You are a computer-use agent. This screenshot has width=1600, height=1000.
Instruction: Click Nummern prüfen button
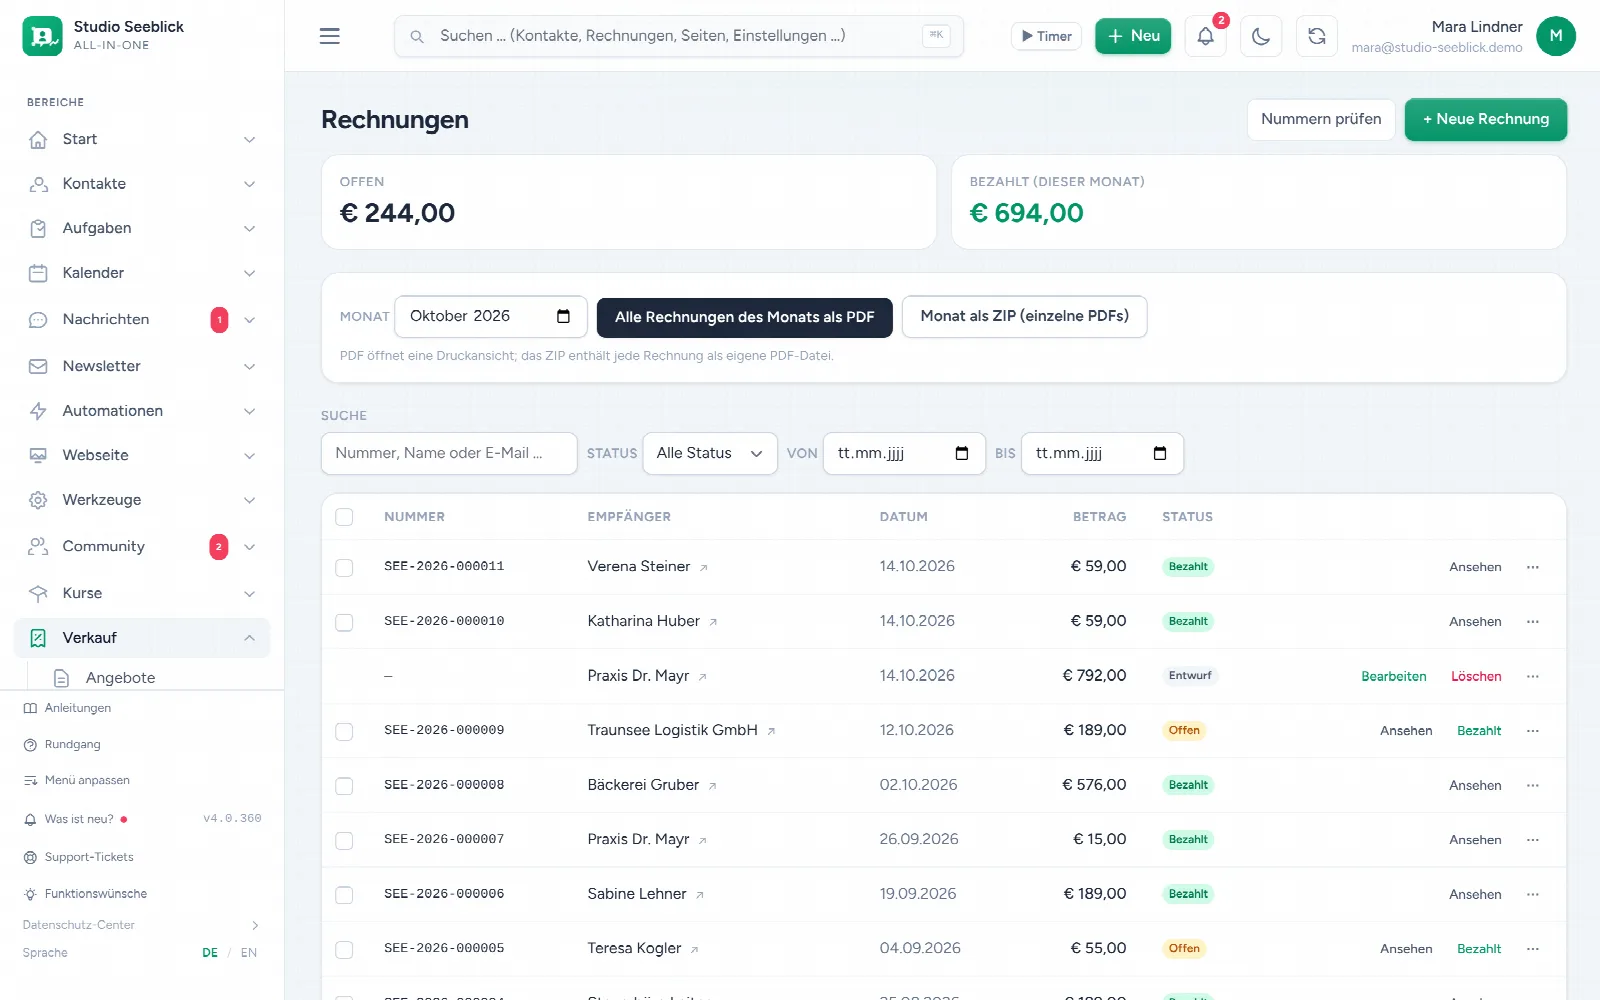click(x=1321, y=119)
